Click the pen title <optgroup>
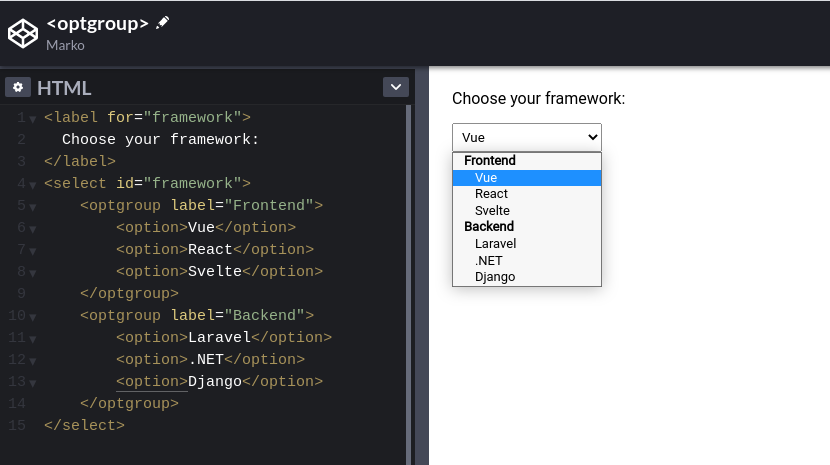Viewport: 830px width, 465px height. point(97,24)
